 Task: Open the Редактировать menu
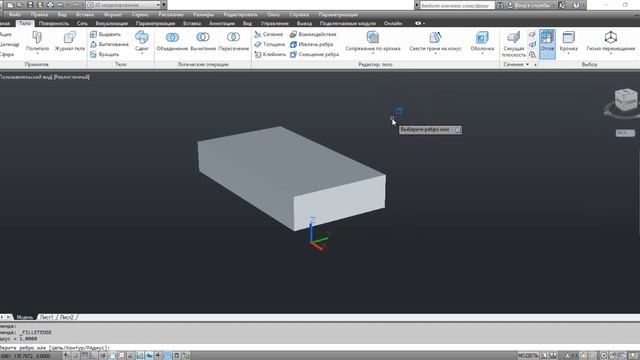tap(240, 14)
